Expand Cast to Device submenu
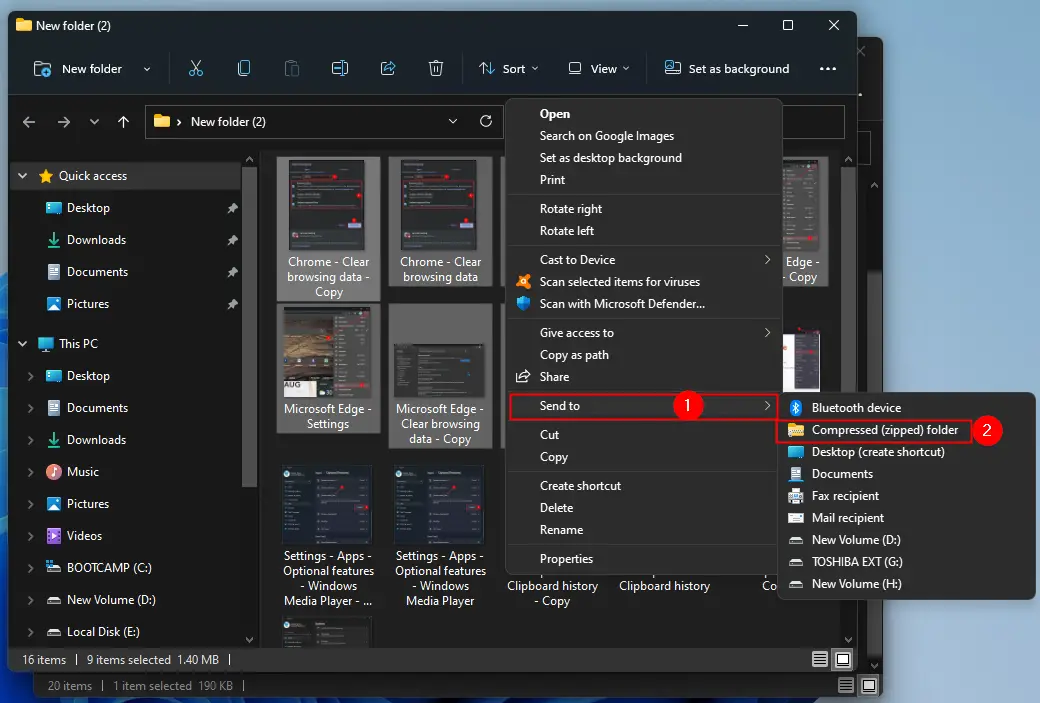Screen dimensions: 1040x703 pyautogui.click(x=644, y=260)
